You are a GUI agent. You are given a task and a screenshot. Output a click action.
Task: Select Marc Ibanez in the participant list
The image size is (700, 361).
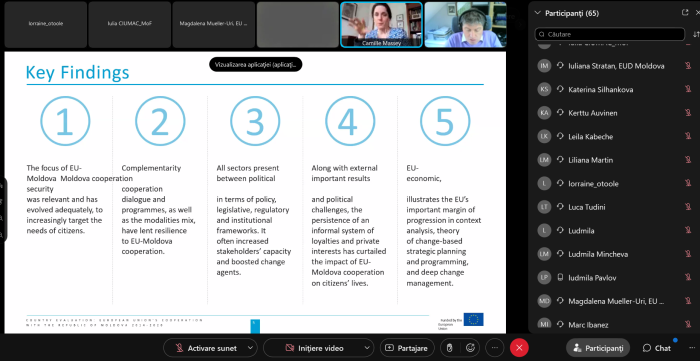614,325
